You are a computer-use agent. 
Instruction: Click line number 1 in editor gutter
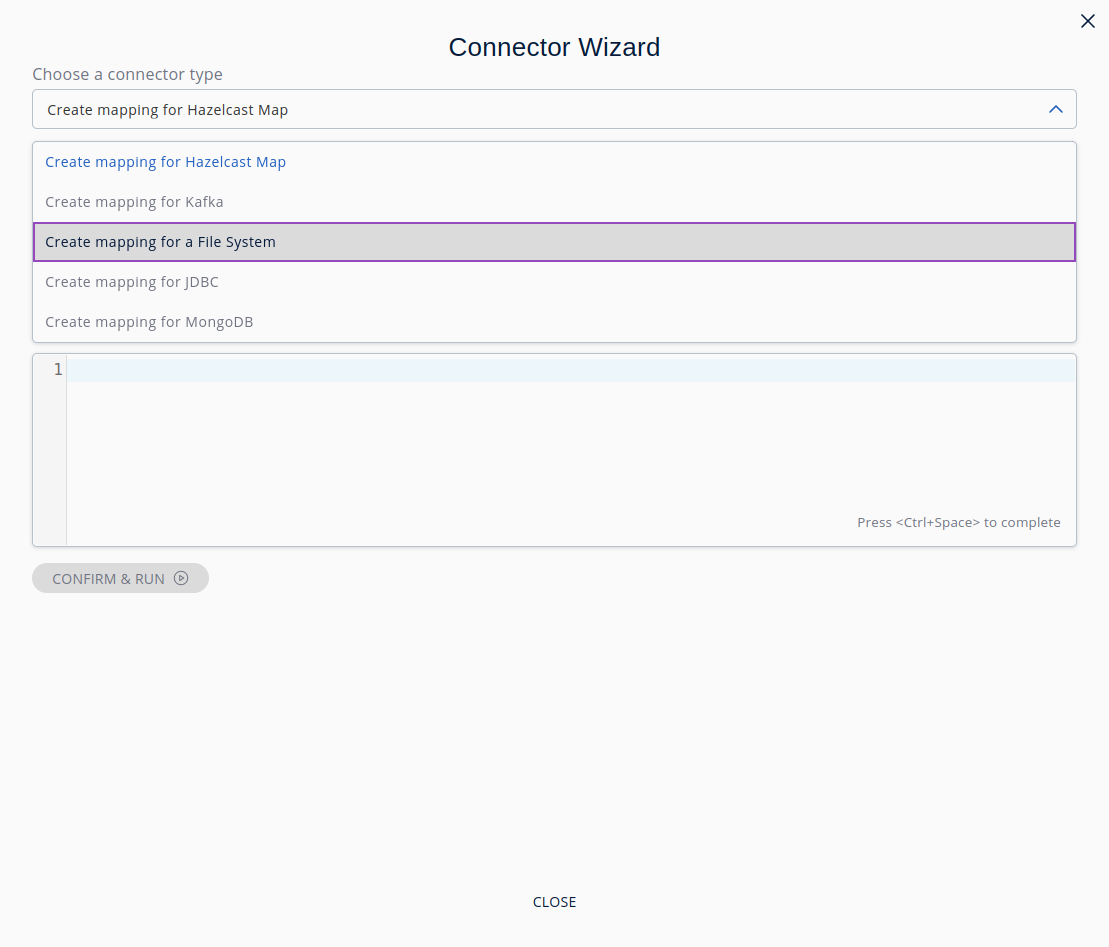point(57,370)
